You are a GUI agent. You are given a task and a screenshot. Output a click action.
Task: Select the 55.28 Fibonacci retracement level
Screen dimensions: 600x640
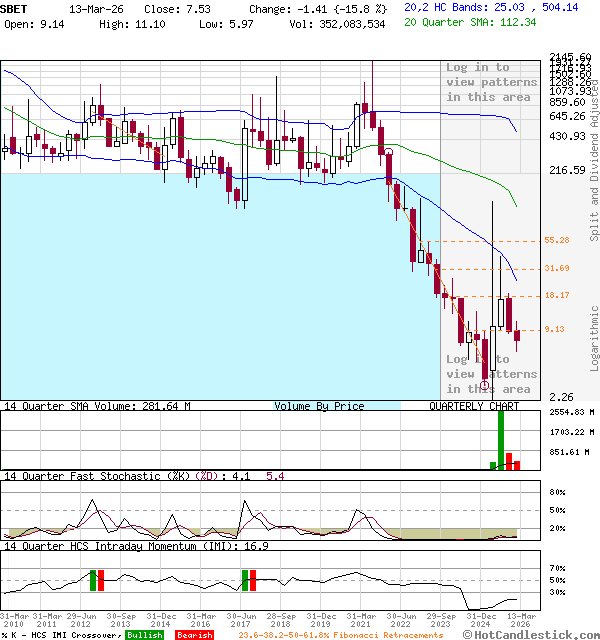pyautogui.click(x=556, y=241)
